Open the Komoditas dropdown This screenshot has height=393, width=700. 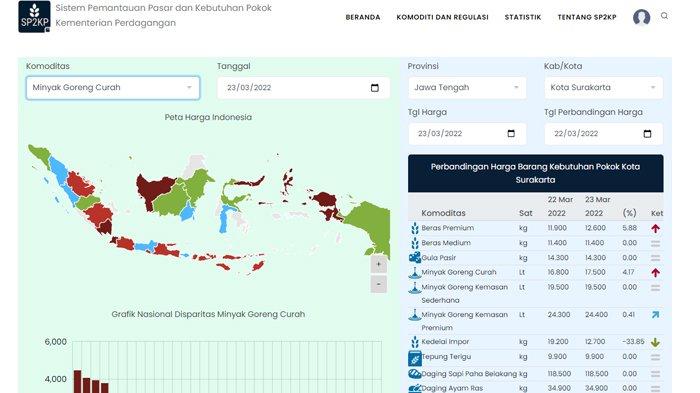click(113, 88)
